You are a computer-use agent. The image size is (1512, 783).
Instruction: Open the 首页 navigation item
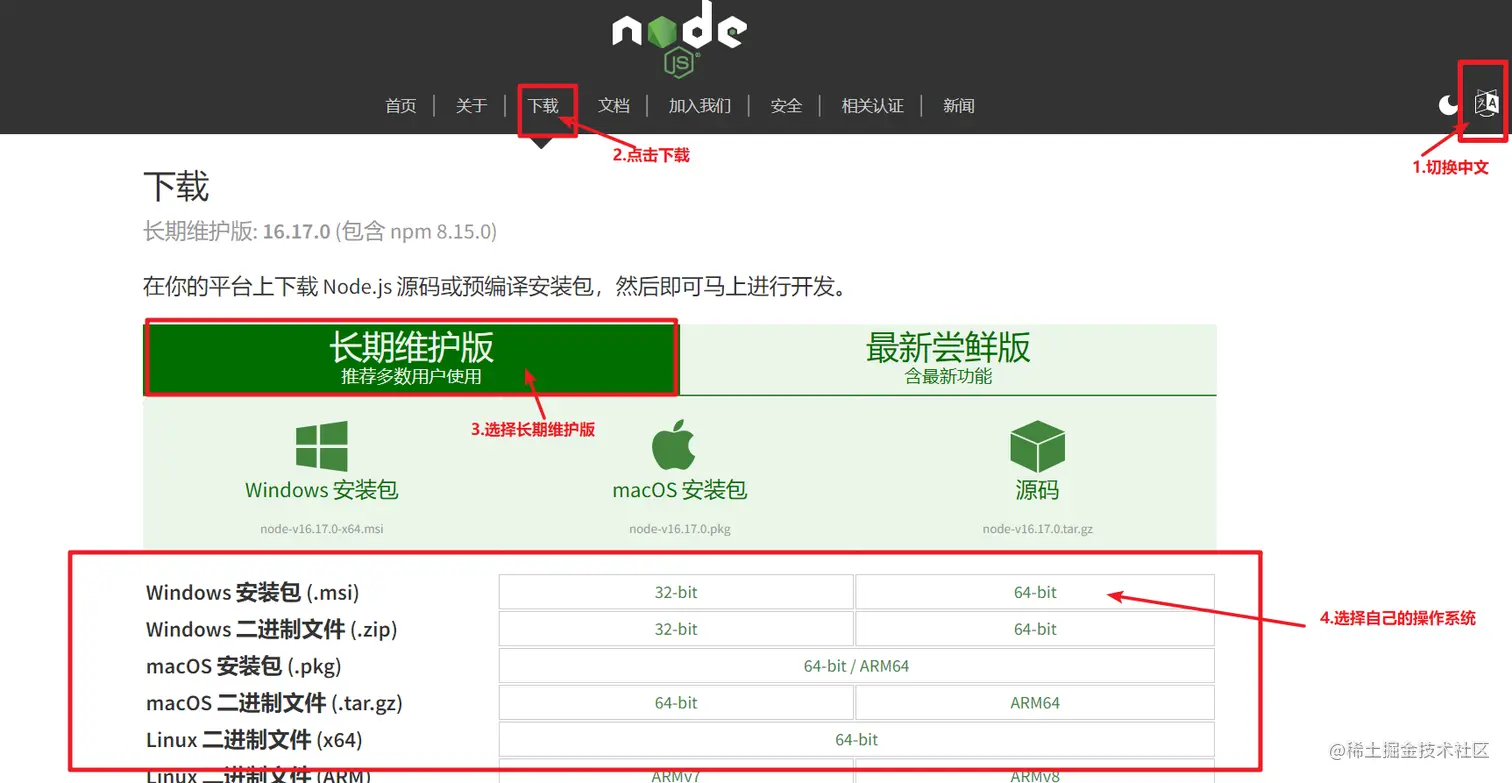click(401, 106)
